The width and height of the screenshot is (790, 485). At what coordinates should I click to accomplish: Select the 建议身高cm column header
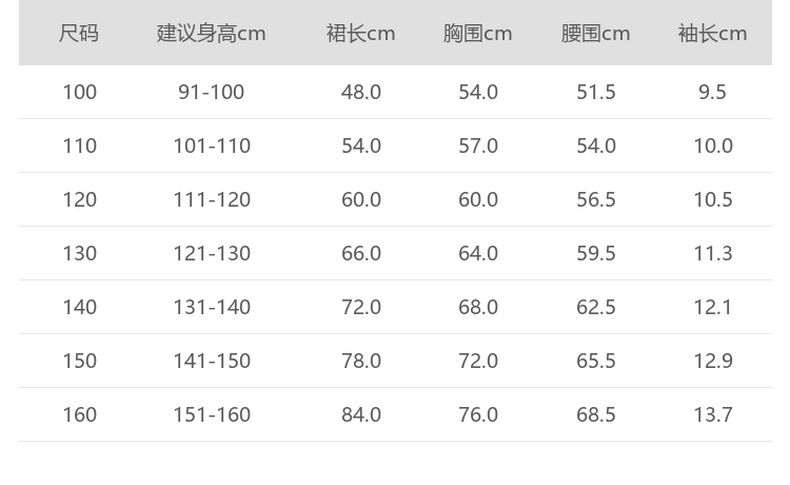(x=211, y=33)
